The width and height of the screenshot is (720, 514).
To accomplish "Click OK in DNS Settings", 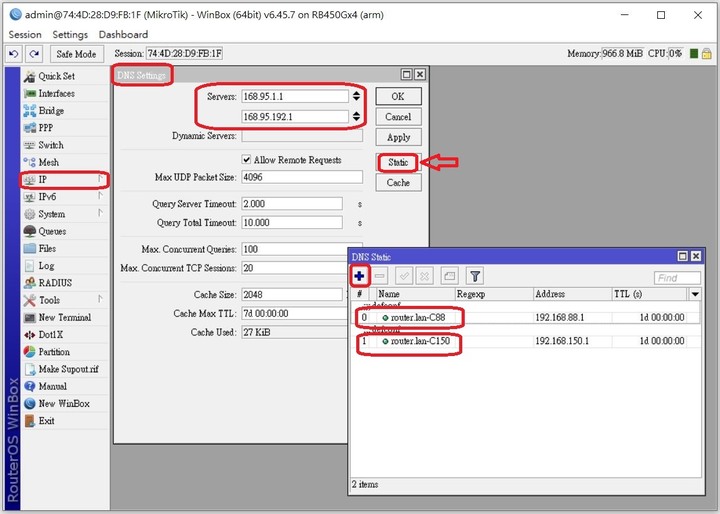I will pos(398,96).
